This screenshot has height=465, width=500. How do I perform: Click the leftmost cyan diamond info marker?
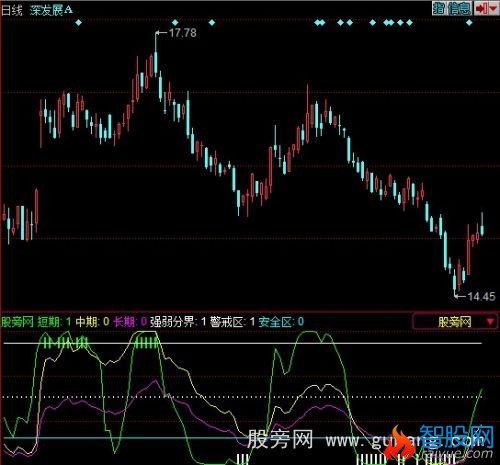(x=78, y=23)
